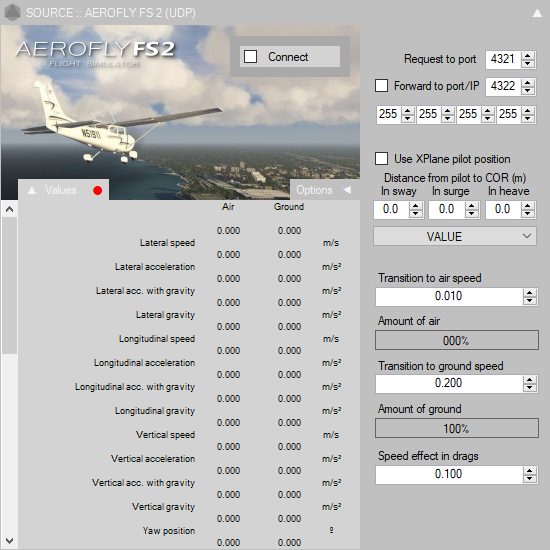This screenshot has width=550, height=550.
Task: Click the Values tab triangle arrow
Action: pos(32,190)
